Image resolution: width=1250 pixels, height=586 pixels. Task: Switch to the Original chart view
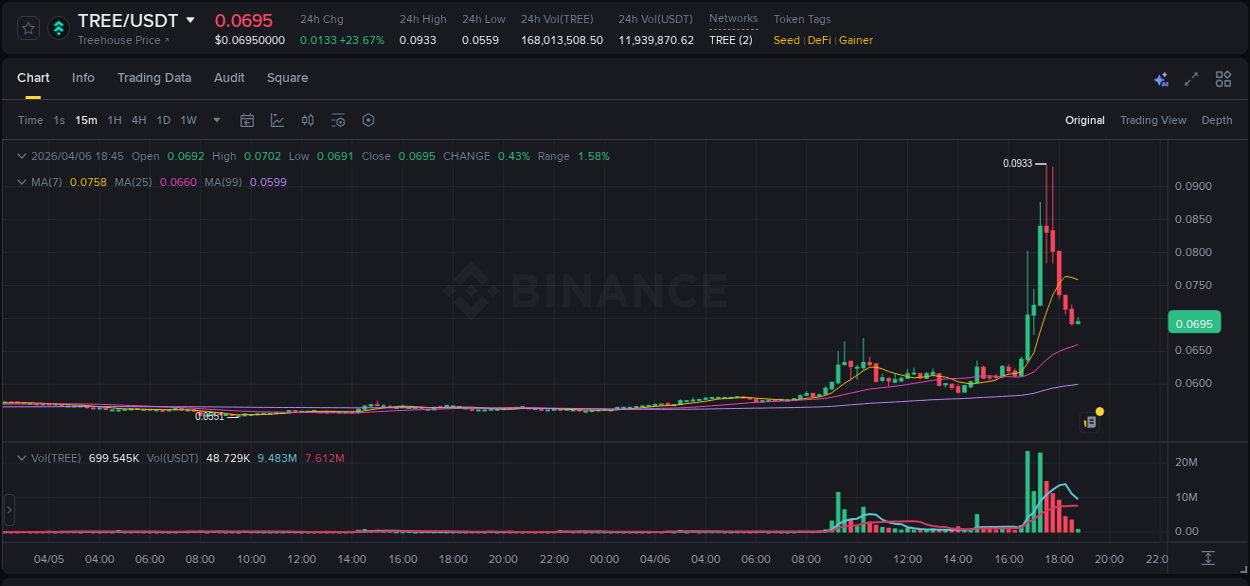pyautogui.click(x=1085, y=120)
